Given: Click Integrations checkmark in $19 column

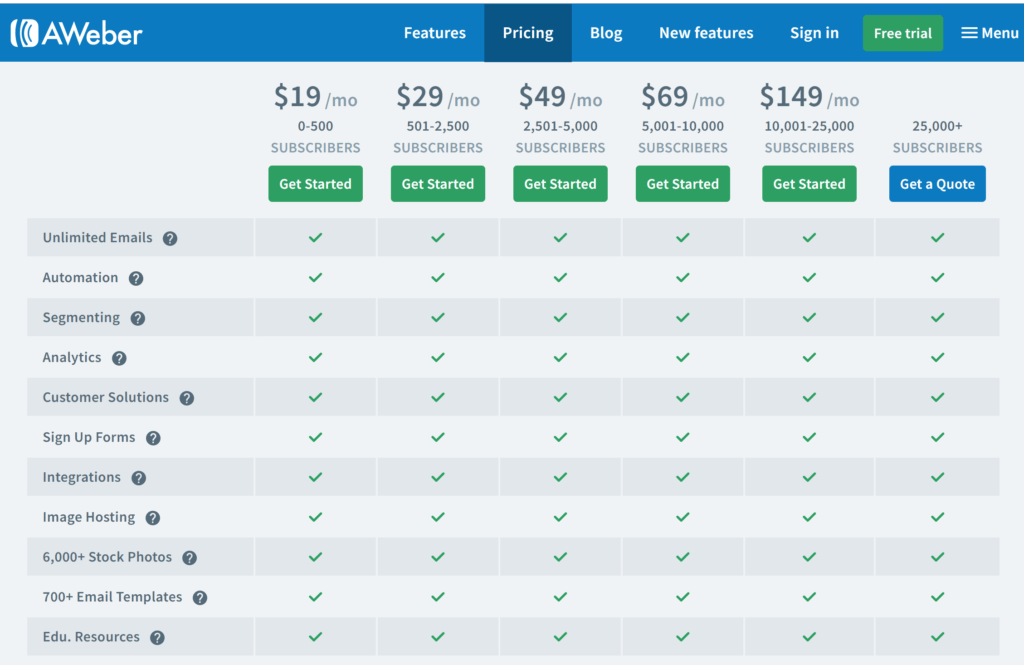Looking at the screenshot, I should (315, 477).
